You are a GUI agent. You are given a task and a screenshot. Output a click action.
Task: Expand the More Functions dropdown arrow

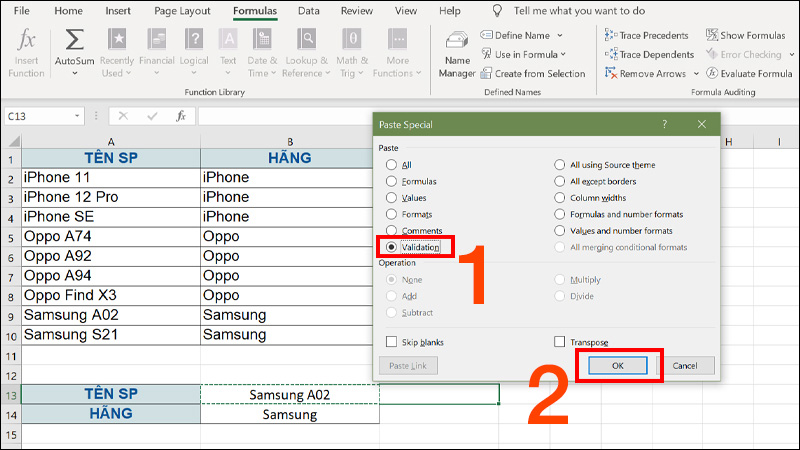(418, 73)
